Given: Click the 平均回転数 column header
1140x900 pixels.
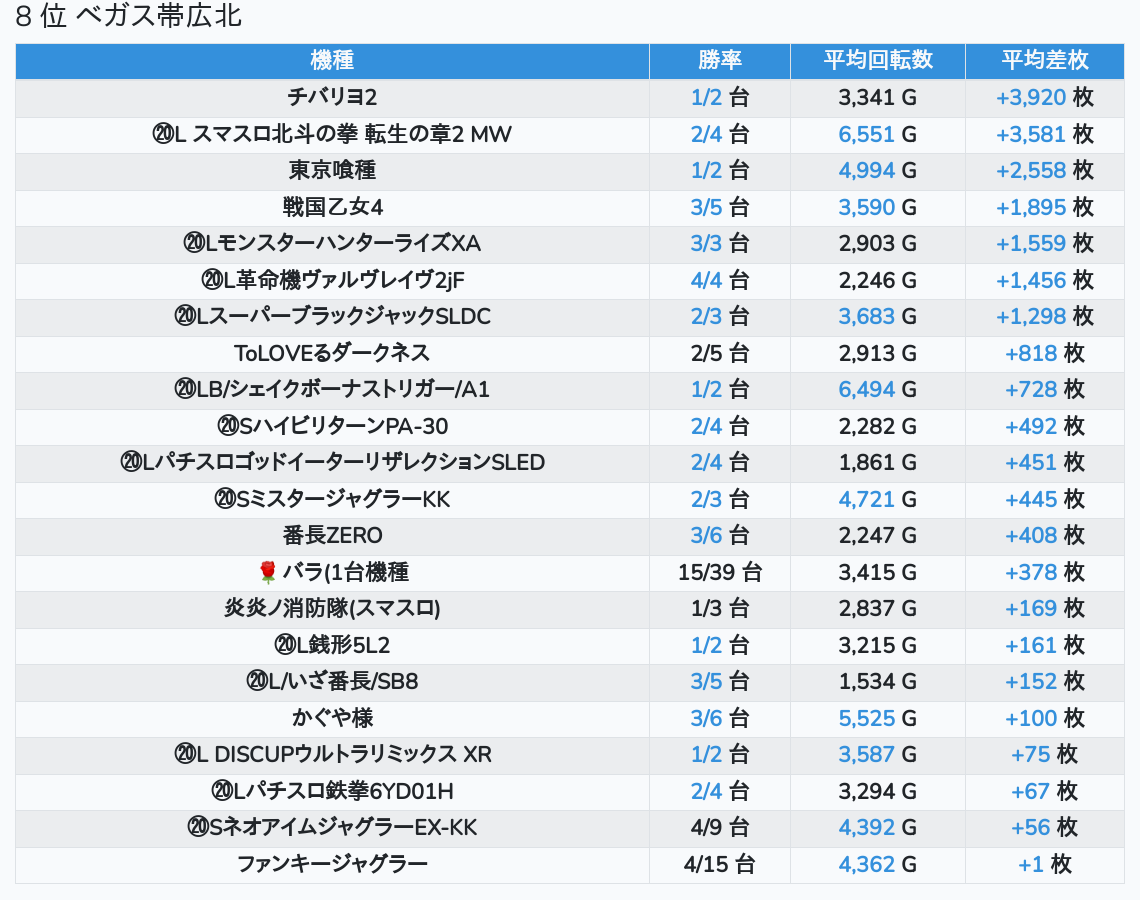Looking at the screenshot, I should tap(877, 61).
